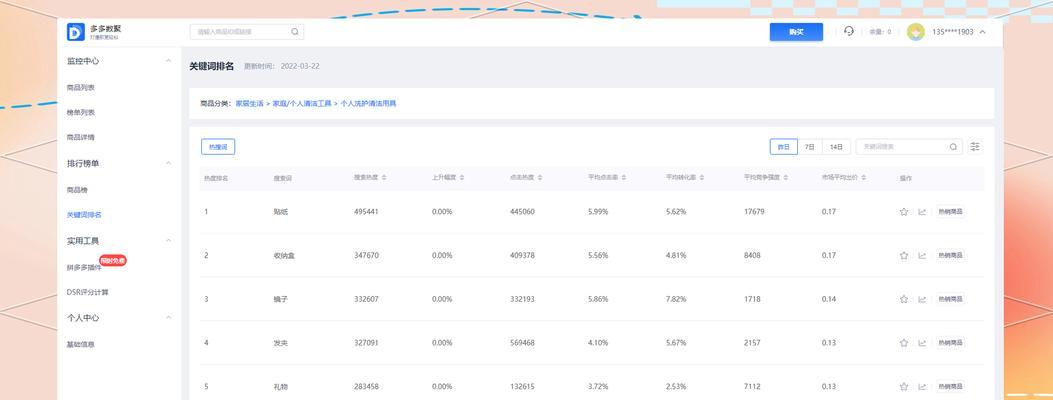1053x400 pixels.
Task: Open the trend chart icon for 礼物
Action: pyautogui.click(x=922, y=387)
